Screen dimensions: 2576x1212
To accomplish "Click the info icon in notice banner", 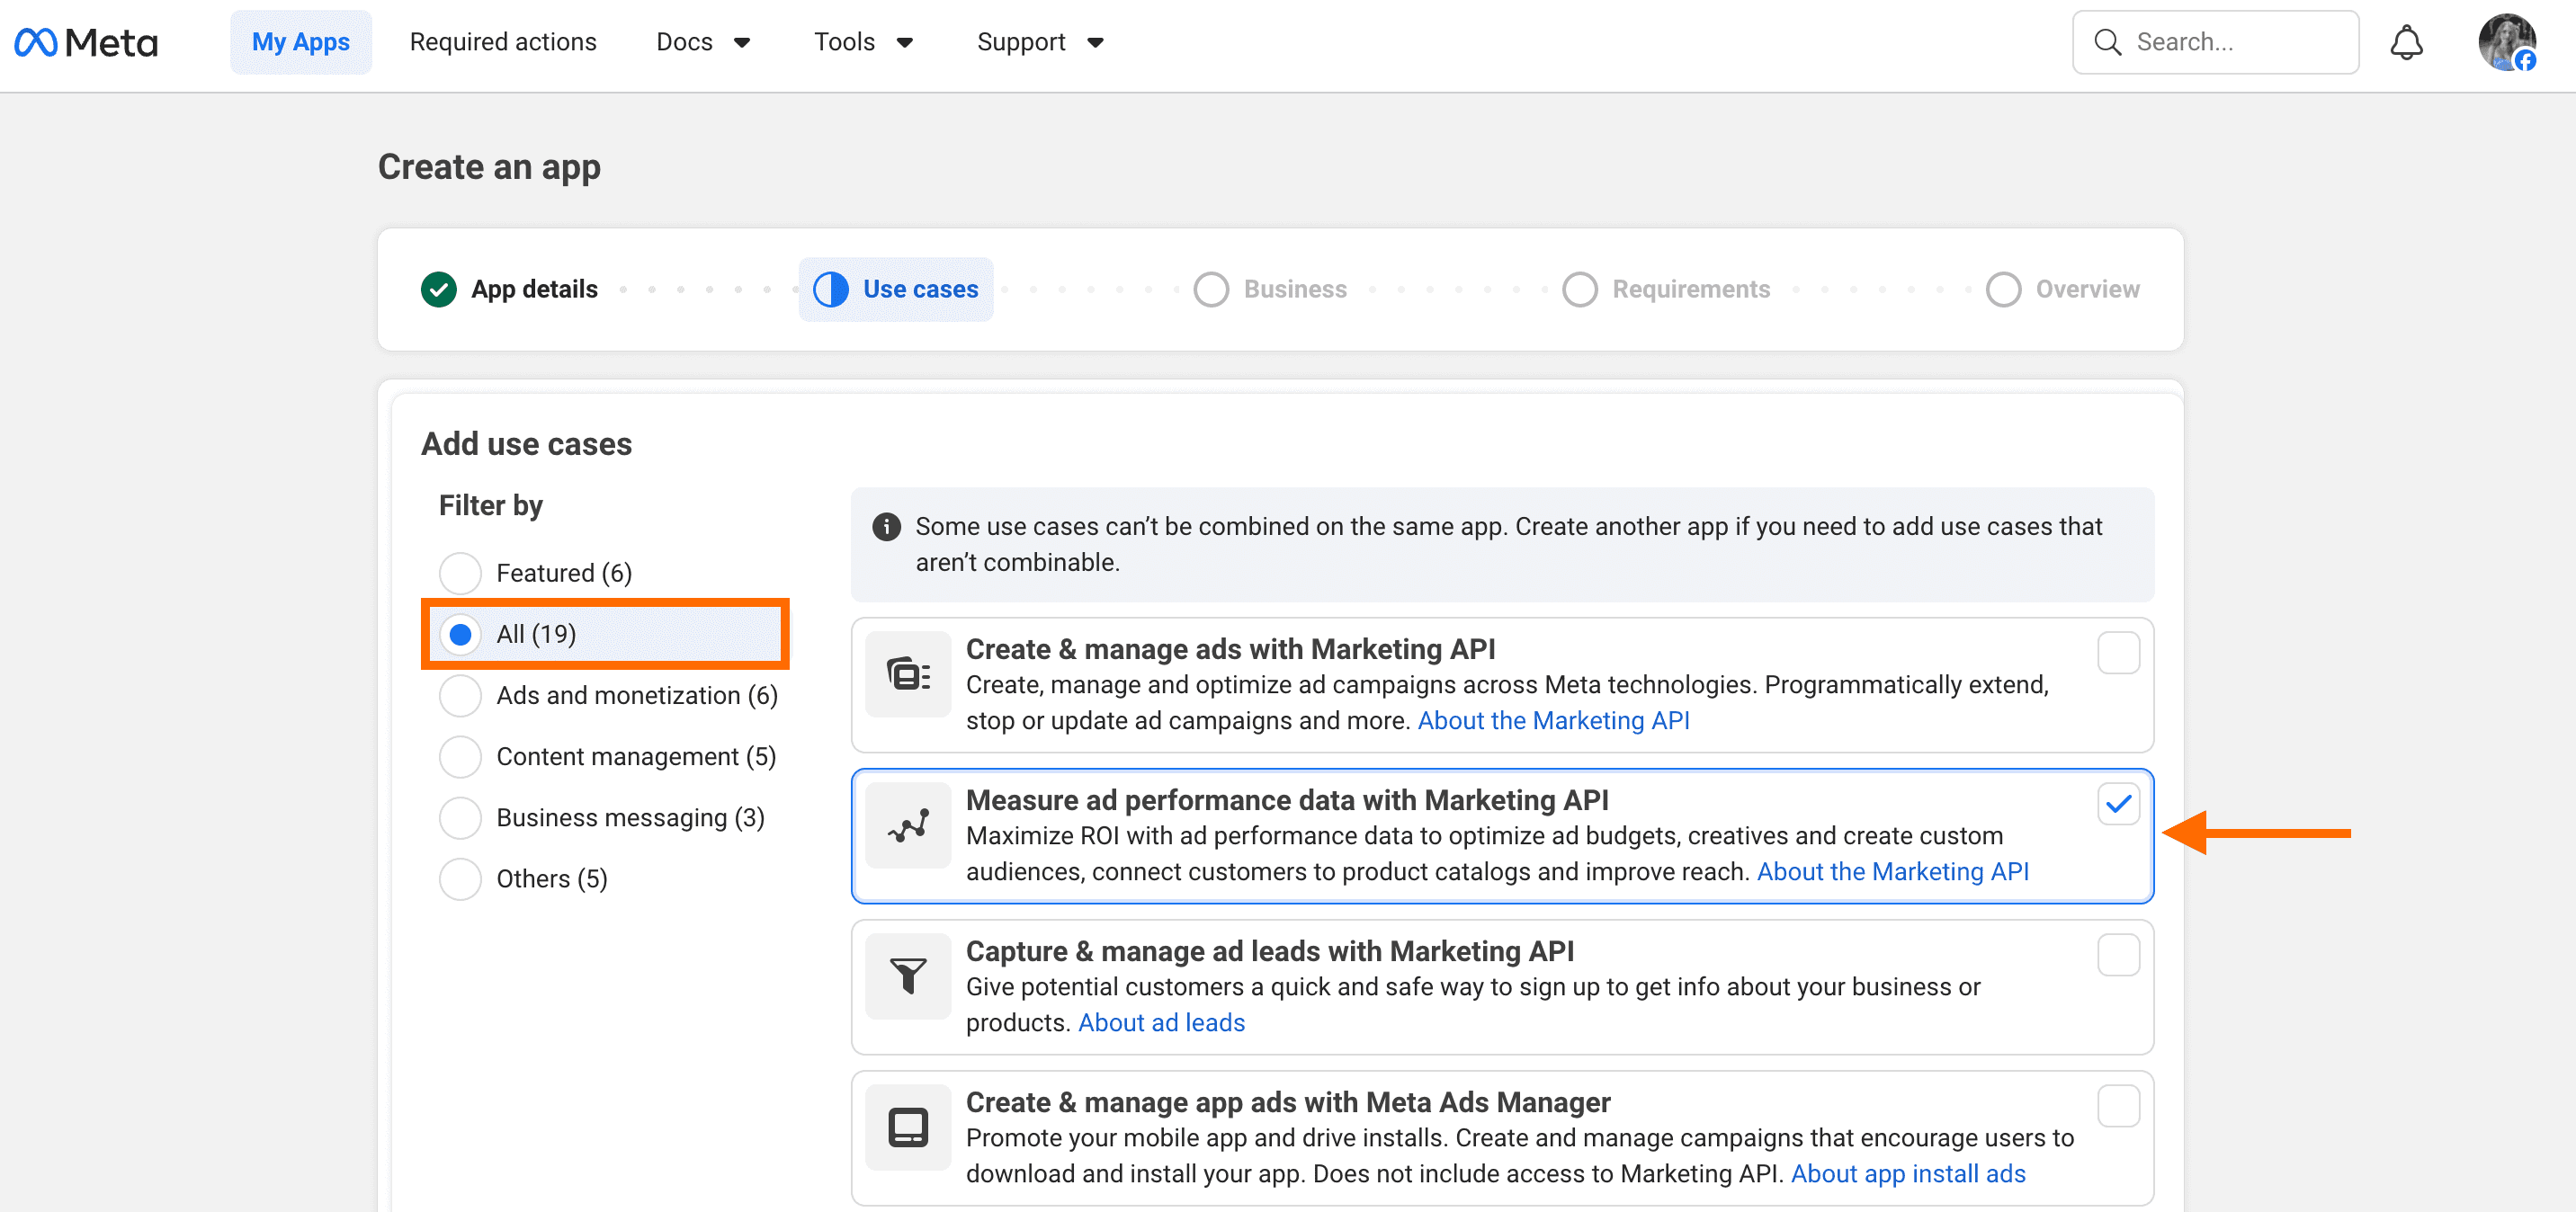I will coord(886,527).
